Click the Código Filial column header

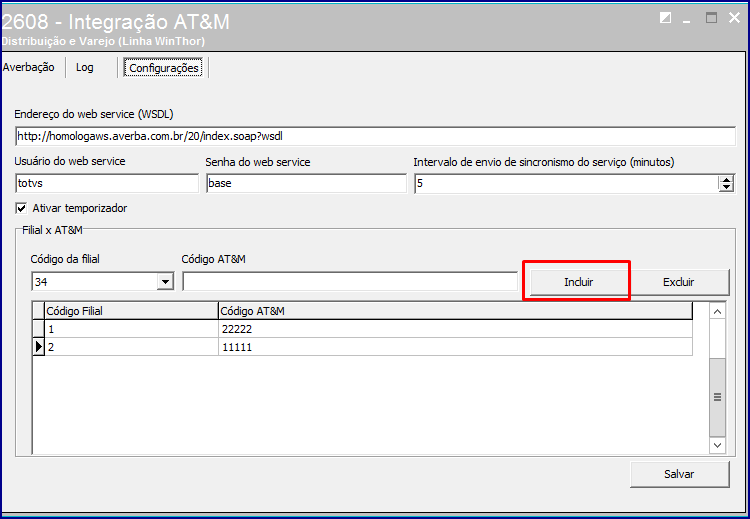pyautogui.click(x=131, y=311)
